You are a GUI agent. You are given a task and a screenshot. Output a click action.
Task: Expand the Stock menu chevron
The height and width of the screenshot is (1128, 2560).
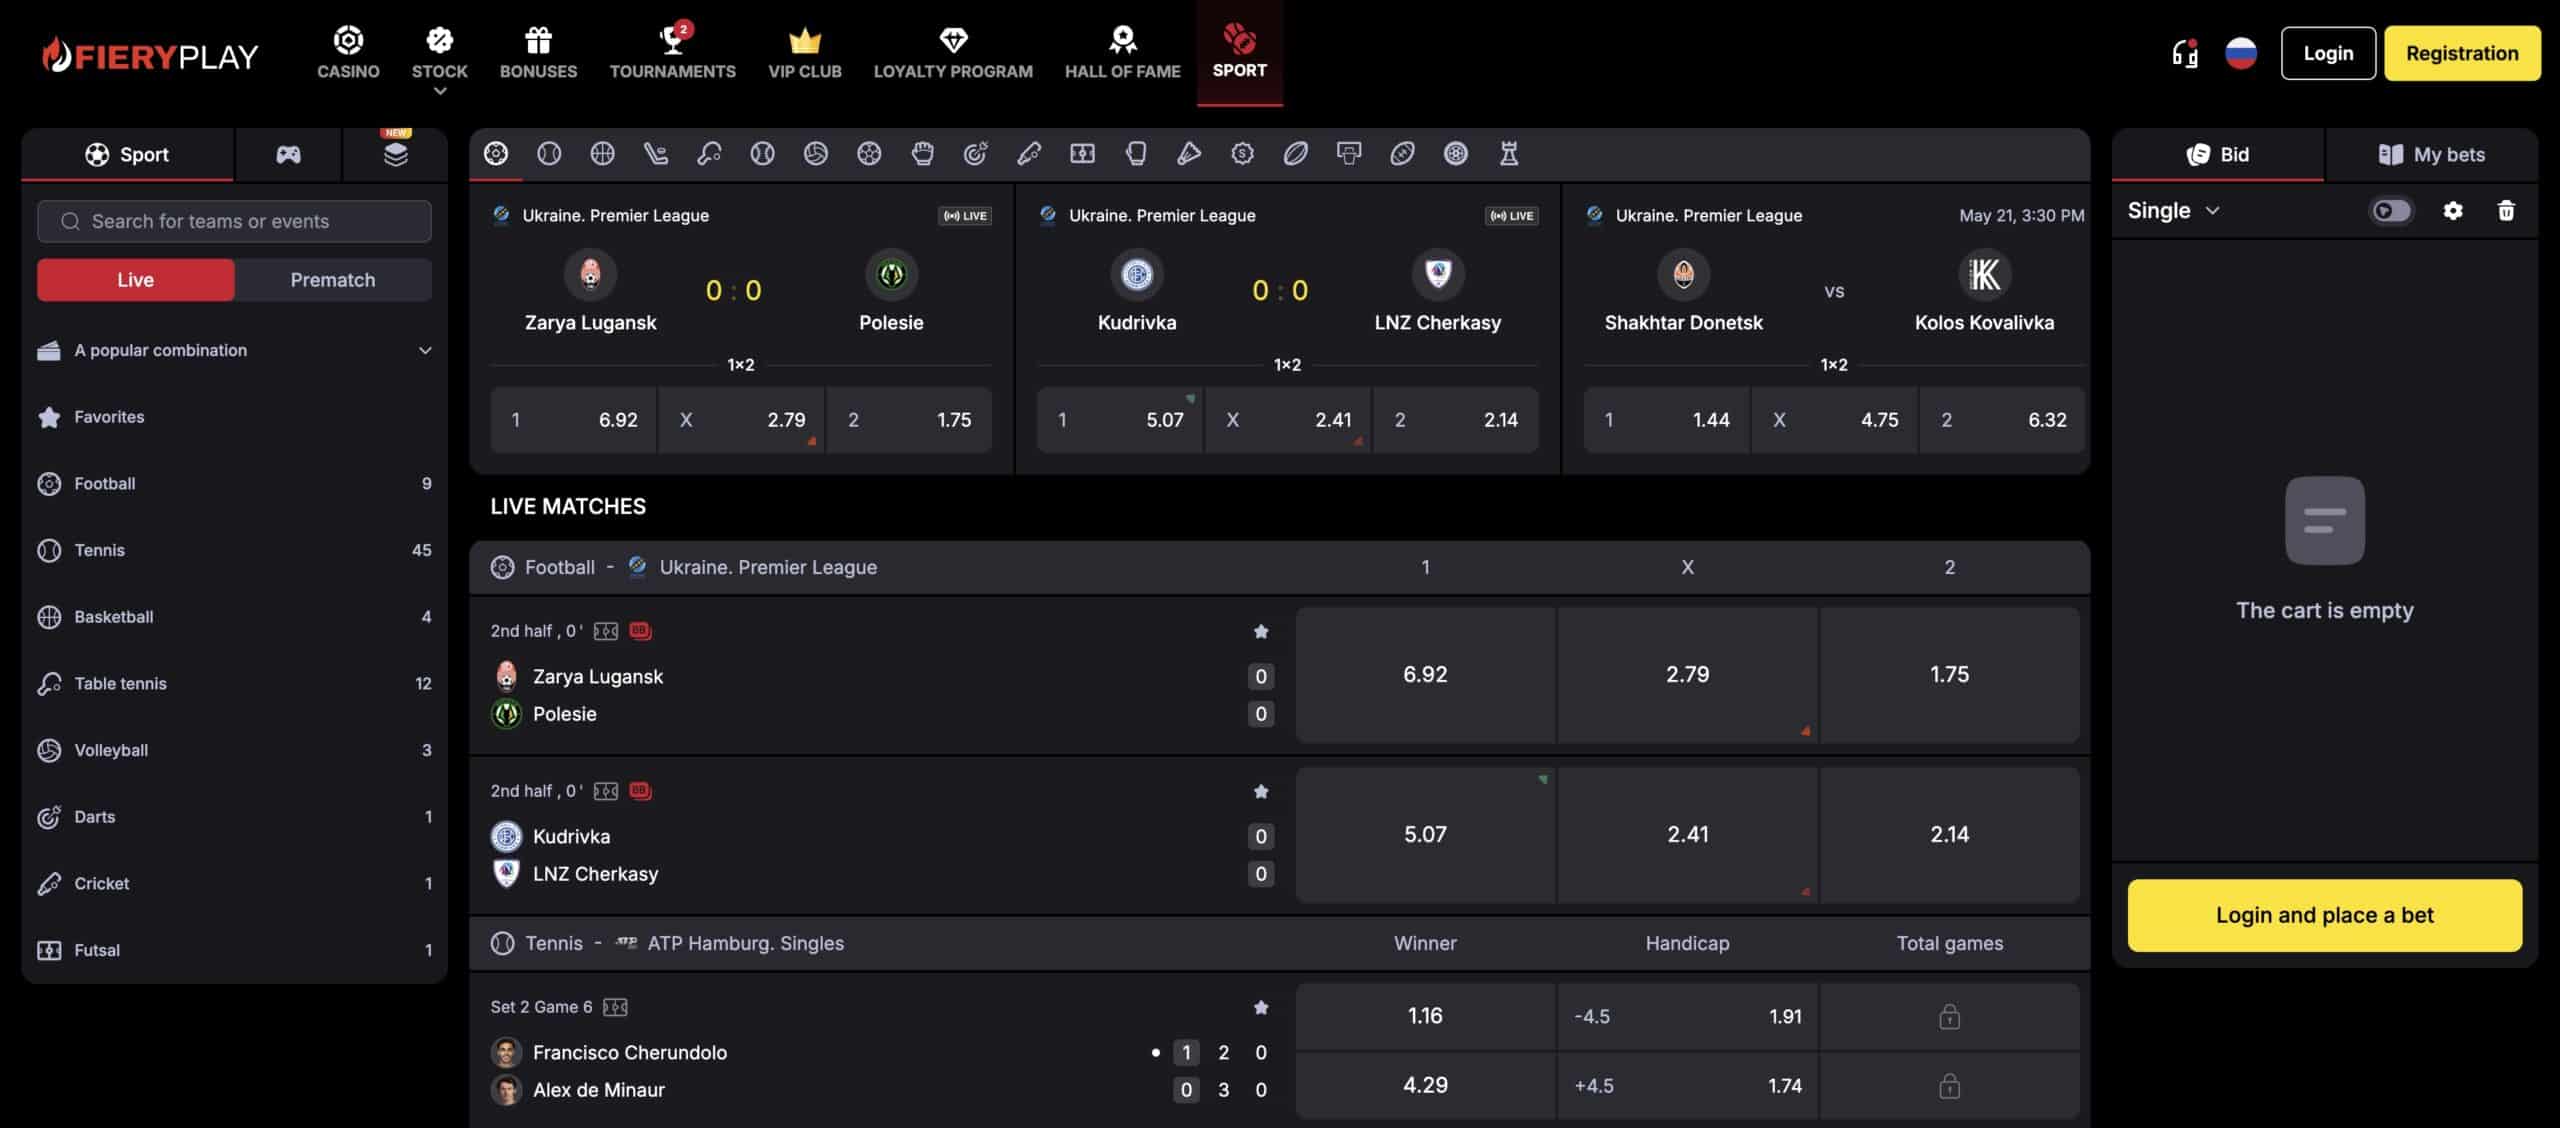pos(440,91)
